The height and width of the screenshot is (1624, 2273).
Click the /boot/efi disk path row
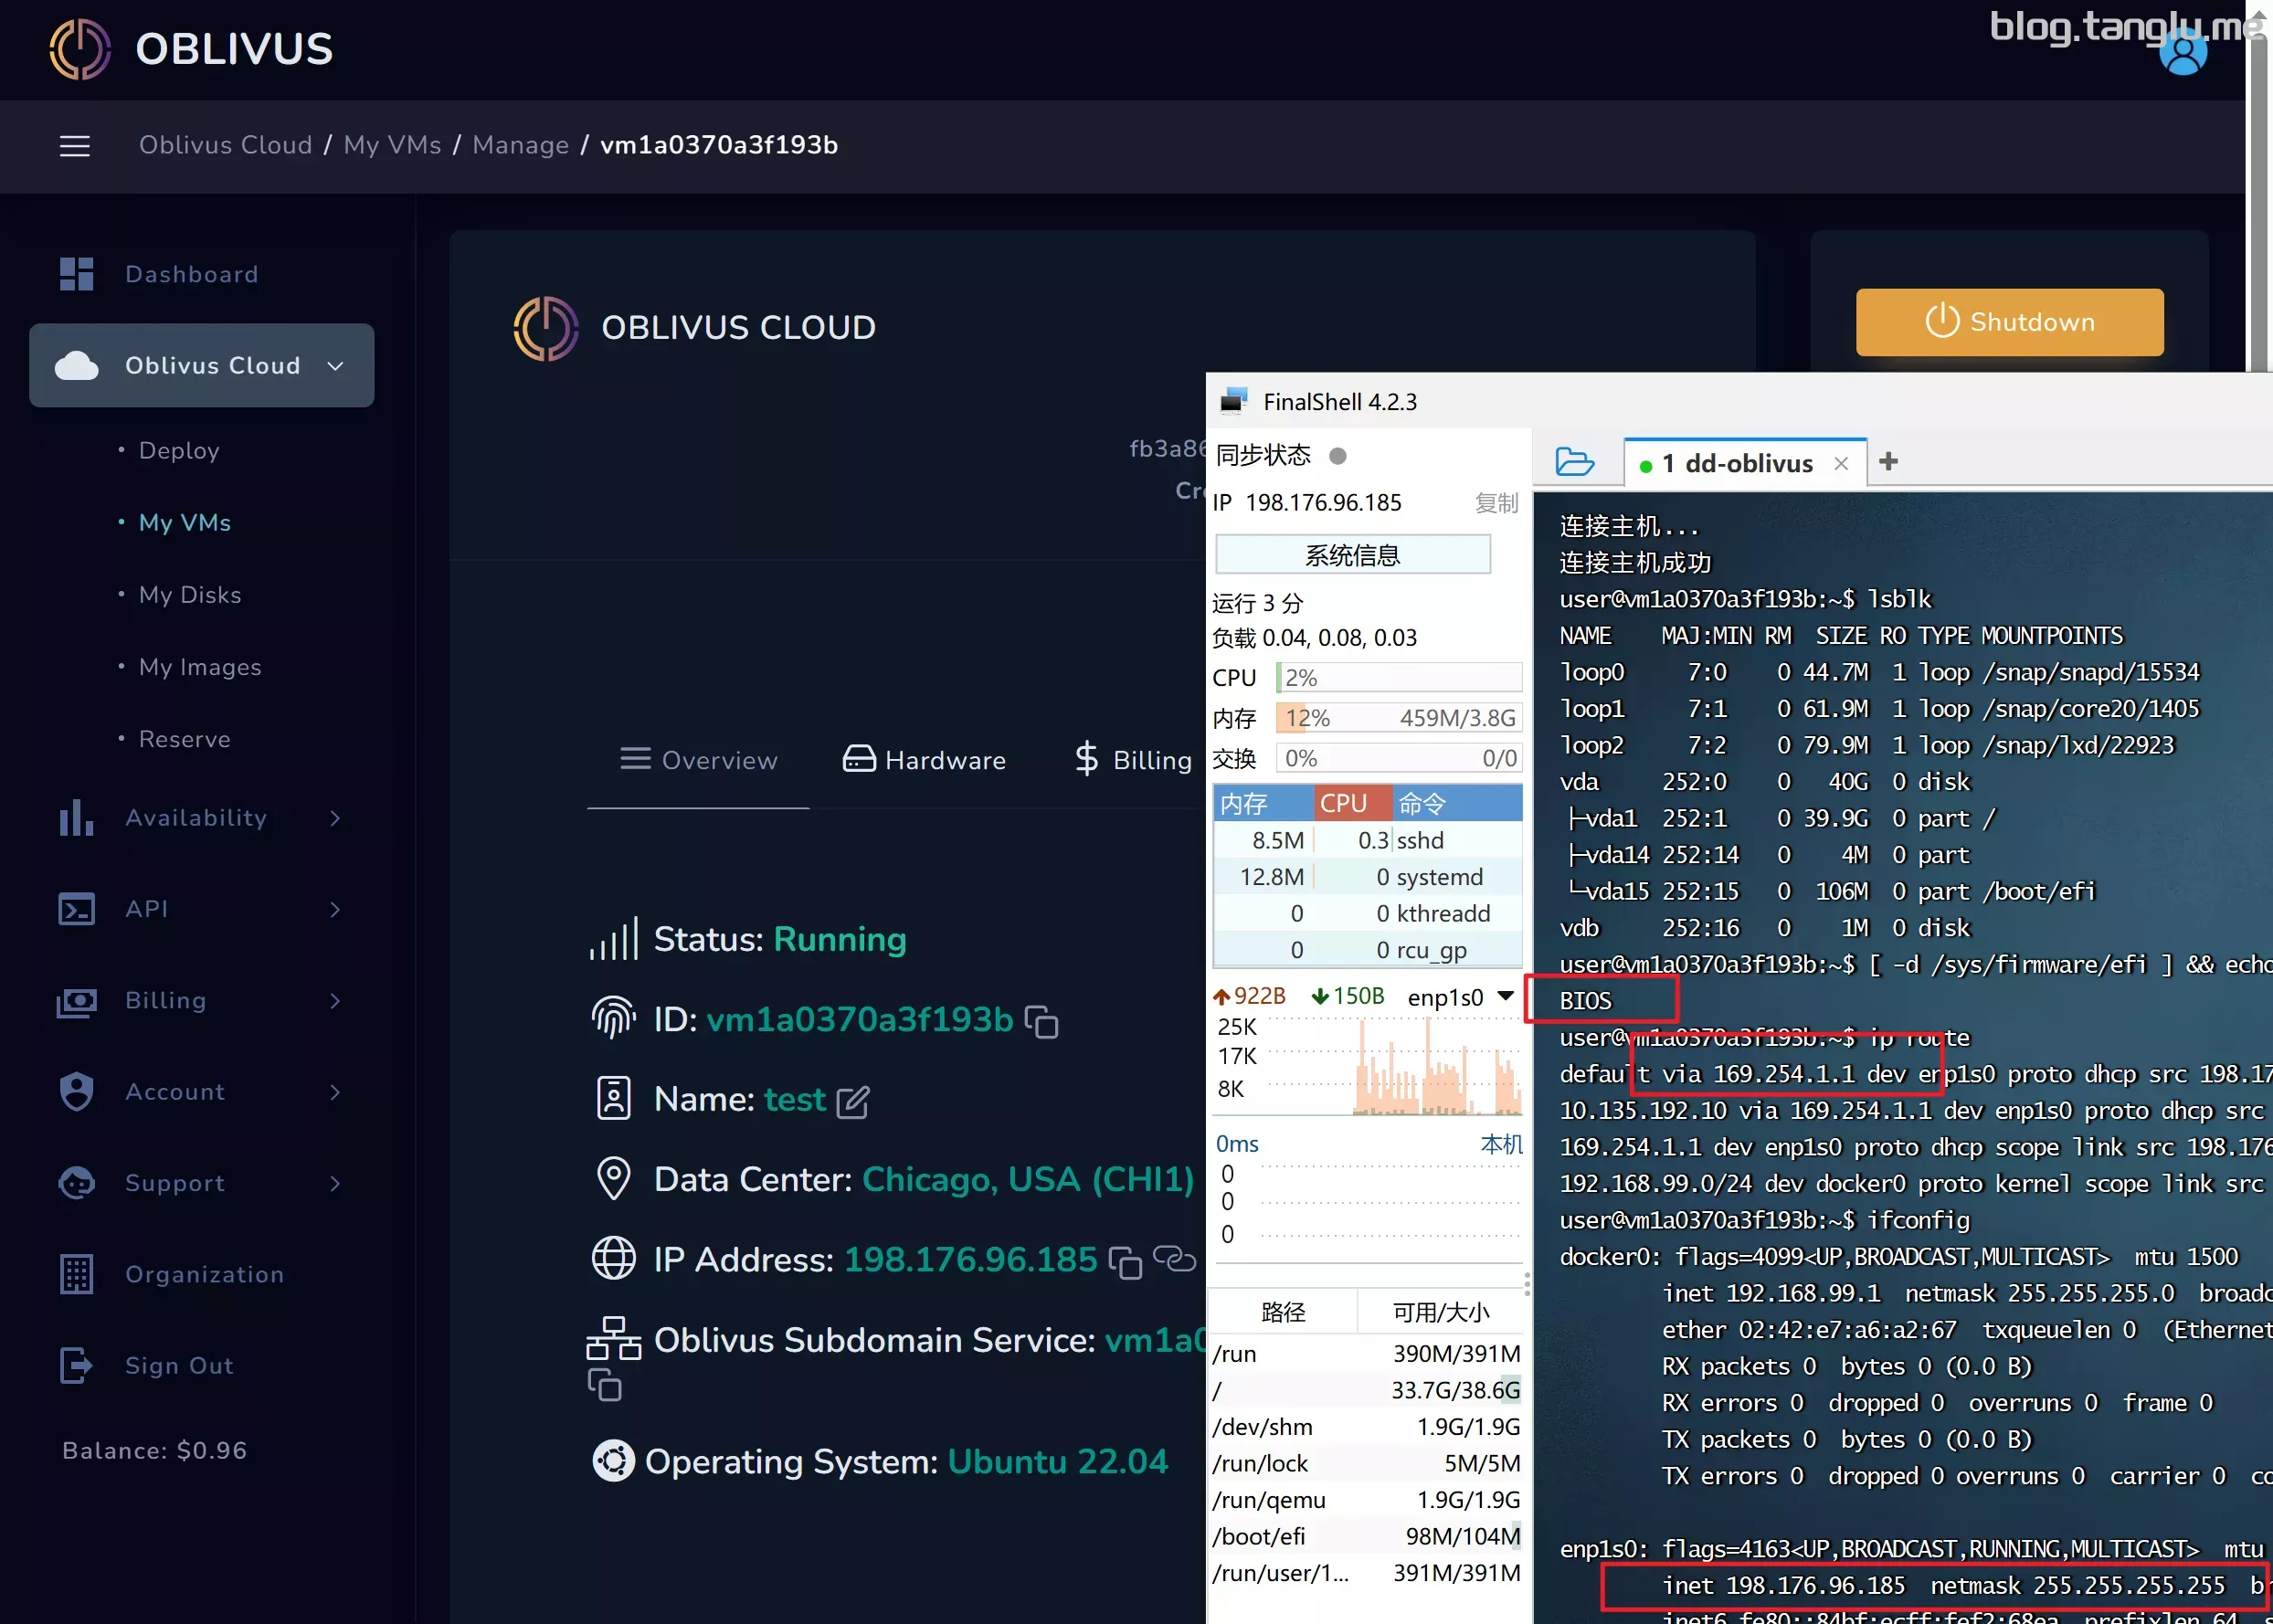coord(1367,1536)
